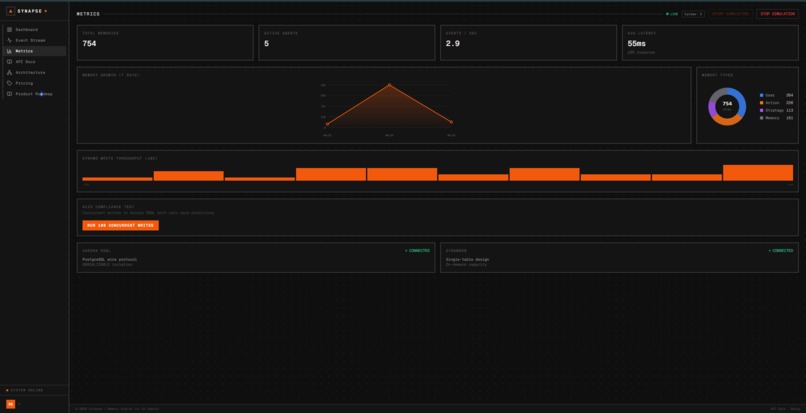Click the purple Strategy legend swatch

761,111
